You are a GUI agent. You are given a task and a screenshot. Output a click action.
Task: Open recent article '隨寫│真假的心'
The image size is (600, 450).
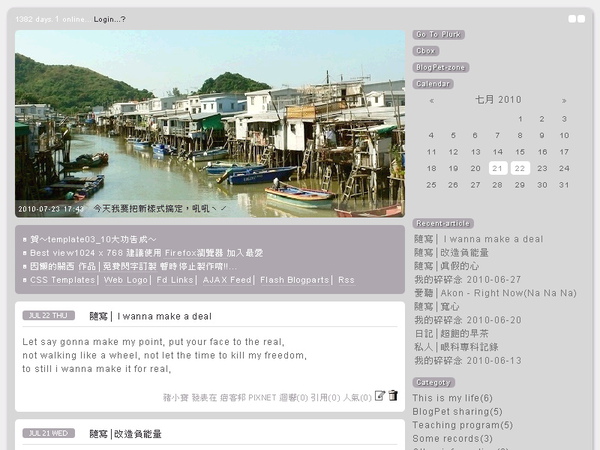447,266
